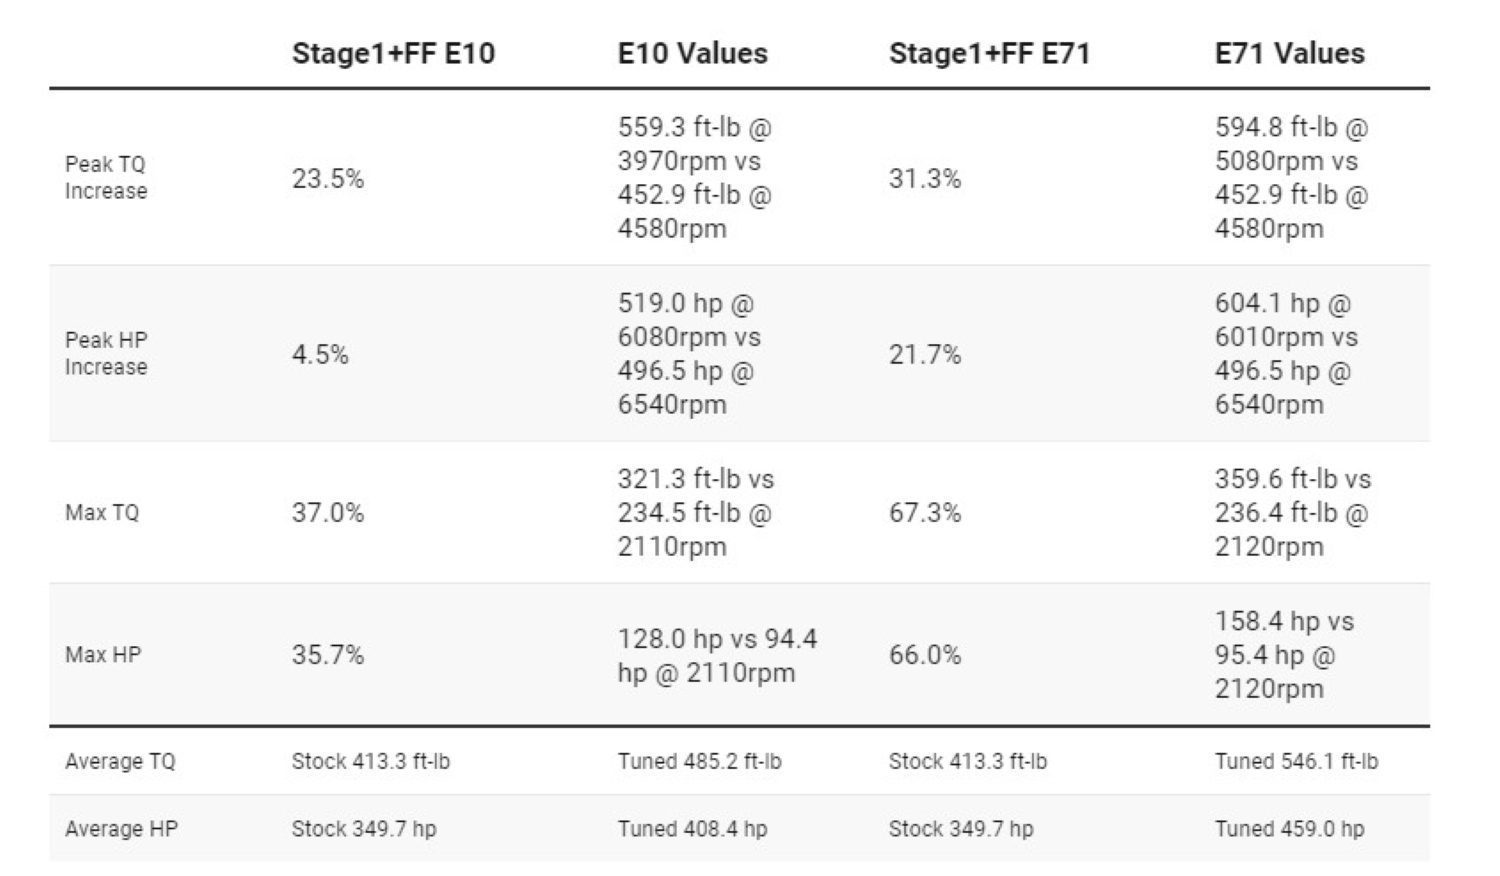The height and width of the screenshot is (876, 1500).
Task: Click the 67.3% Max TQ cell
Action: pyautogui.click(x=925, y=513)
